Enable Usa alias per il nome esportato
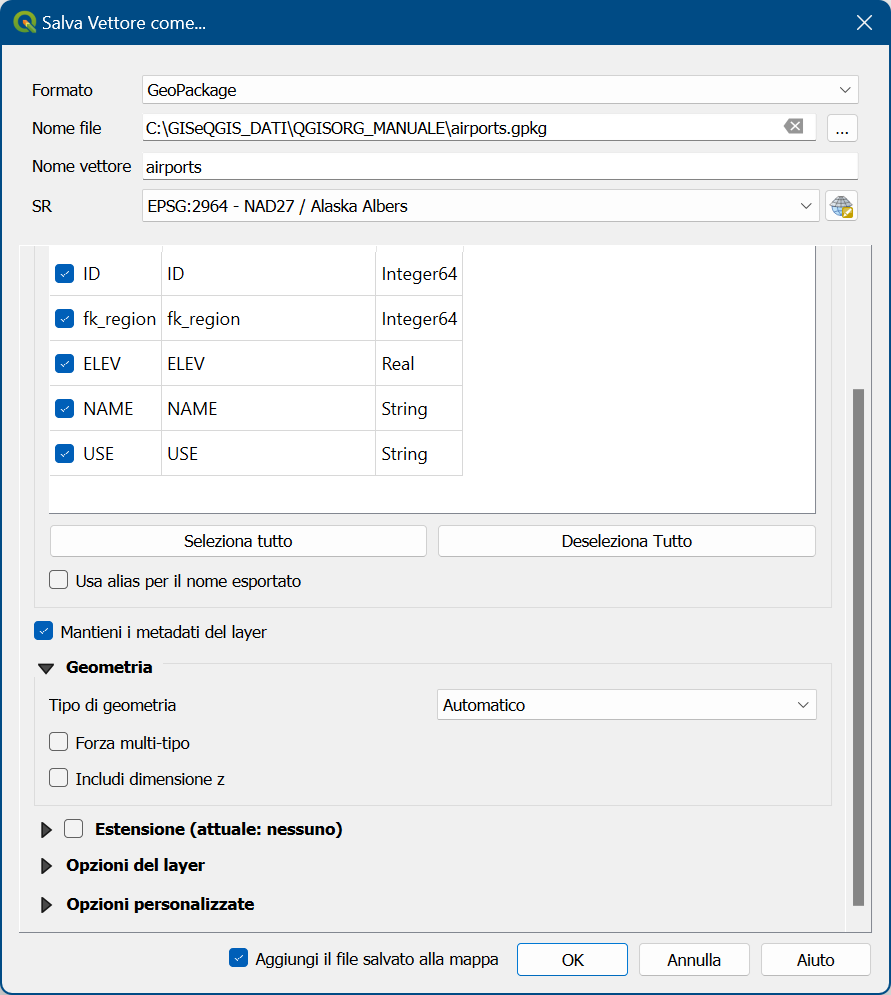 pos(59,580)
